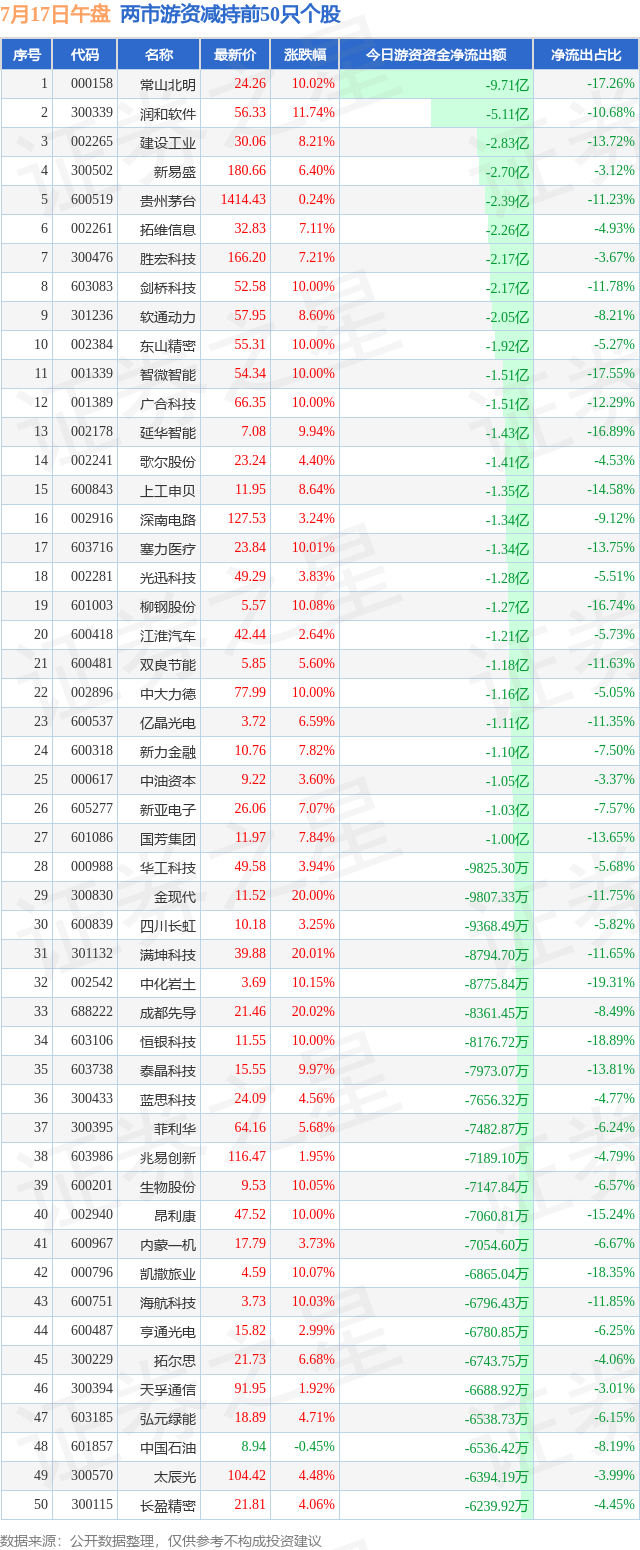Image resolution: width=640 pixels, height=1550 pixels.
Task: Click change -0.45% of 中国石油
Action: 313,1447
